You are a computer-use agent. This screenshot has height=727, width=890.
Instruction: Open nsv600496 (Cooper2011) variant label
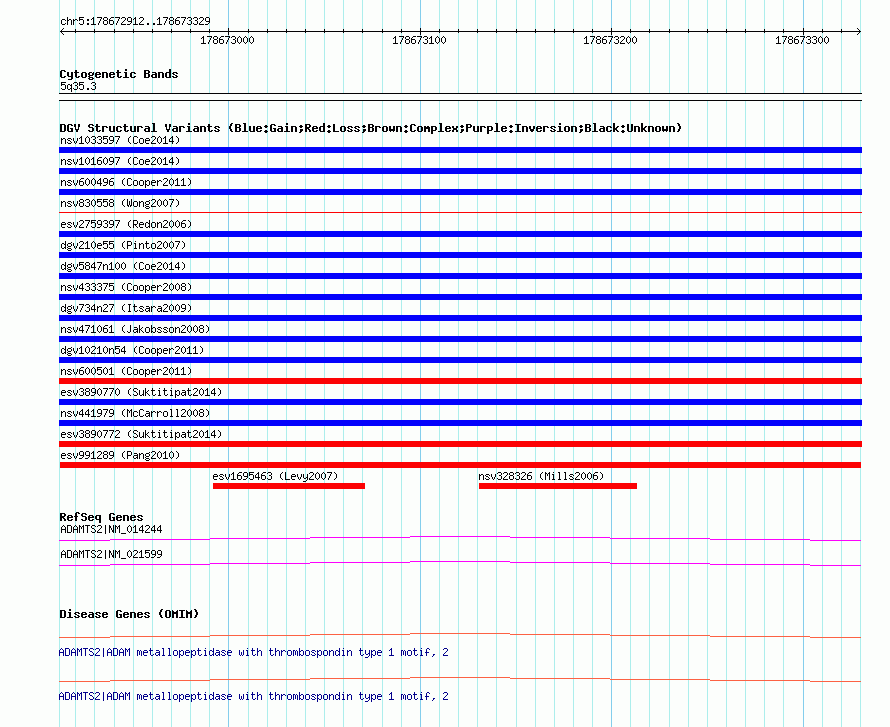126,182
